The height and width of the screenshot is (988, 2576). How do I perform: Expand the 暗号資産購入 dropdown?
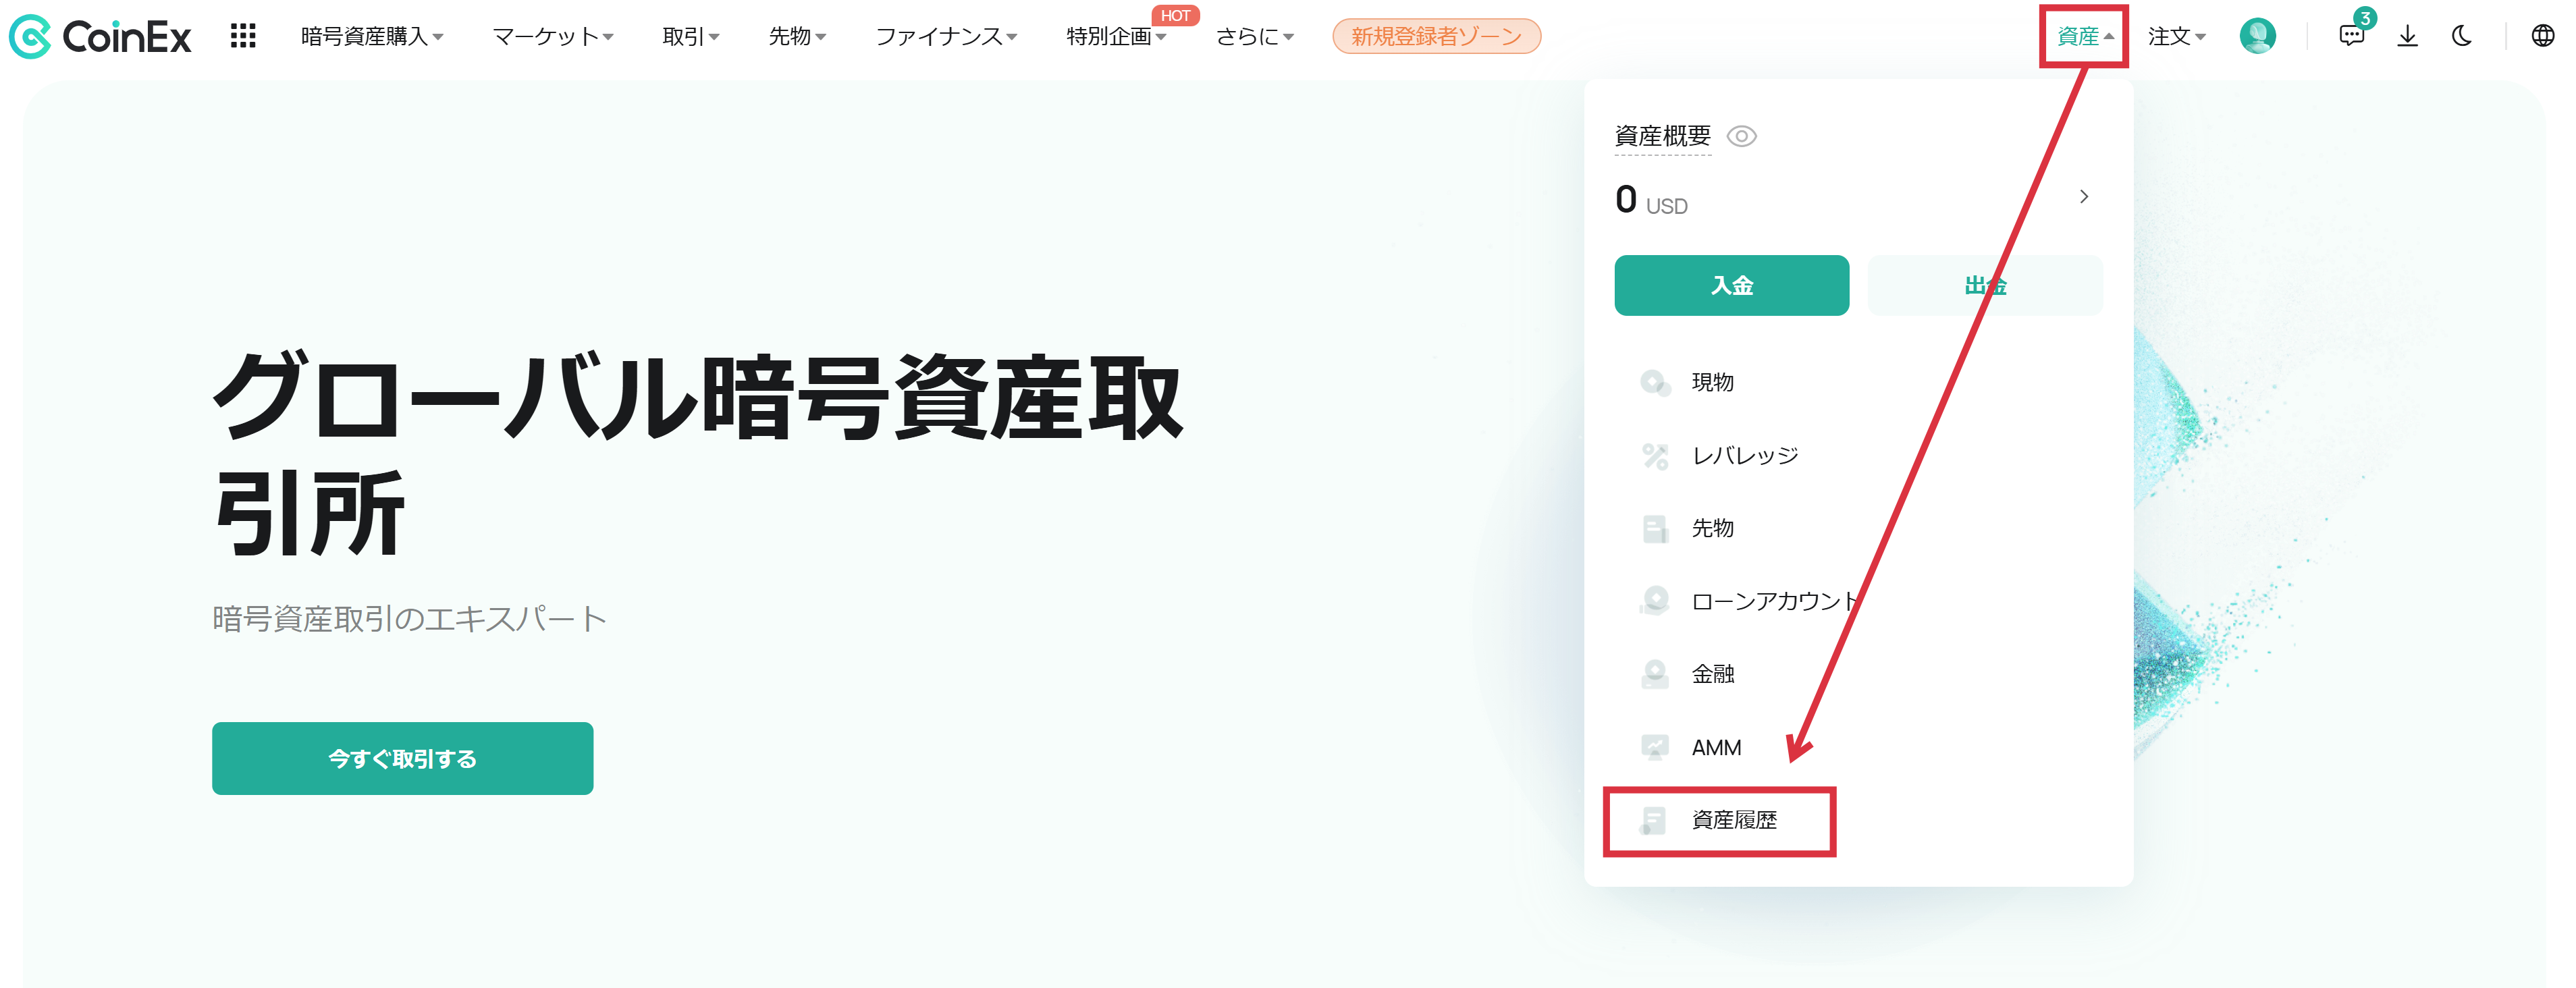pyautogui.click(x=372, y=36)
